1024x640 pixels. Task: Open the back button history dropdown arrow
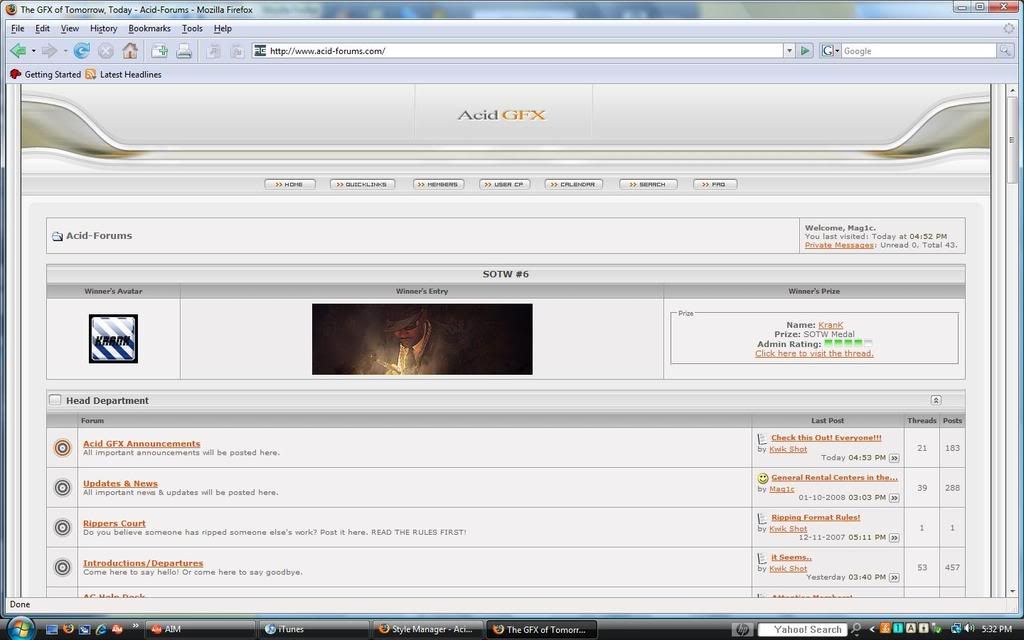coord(33,51)
